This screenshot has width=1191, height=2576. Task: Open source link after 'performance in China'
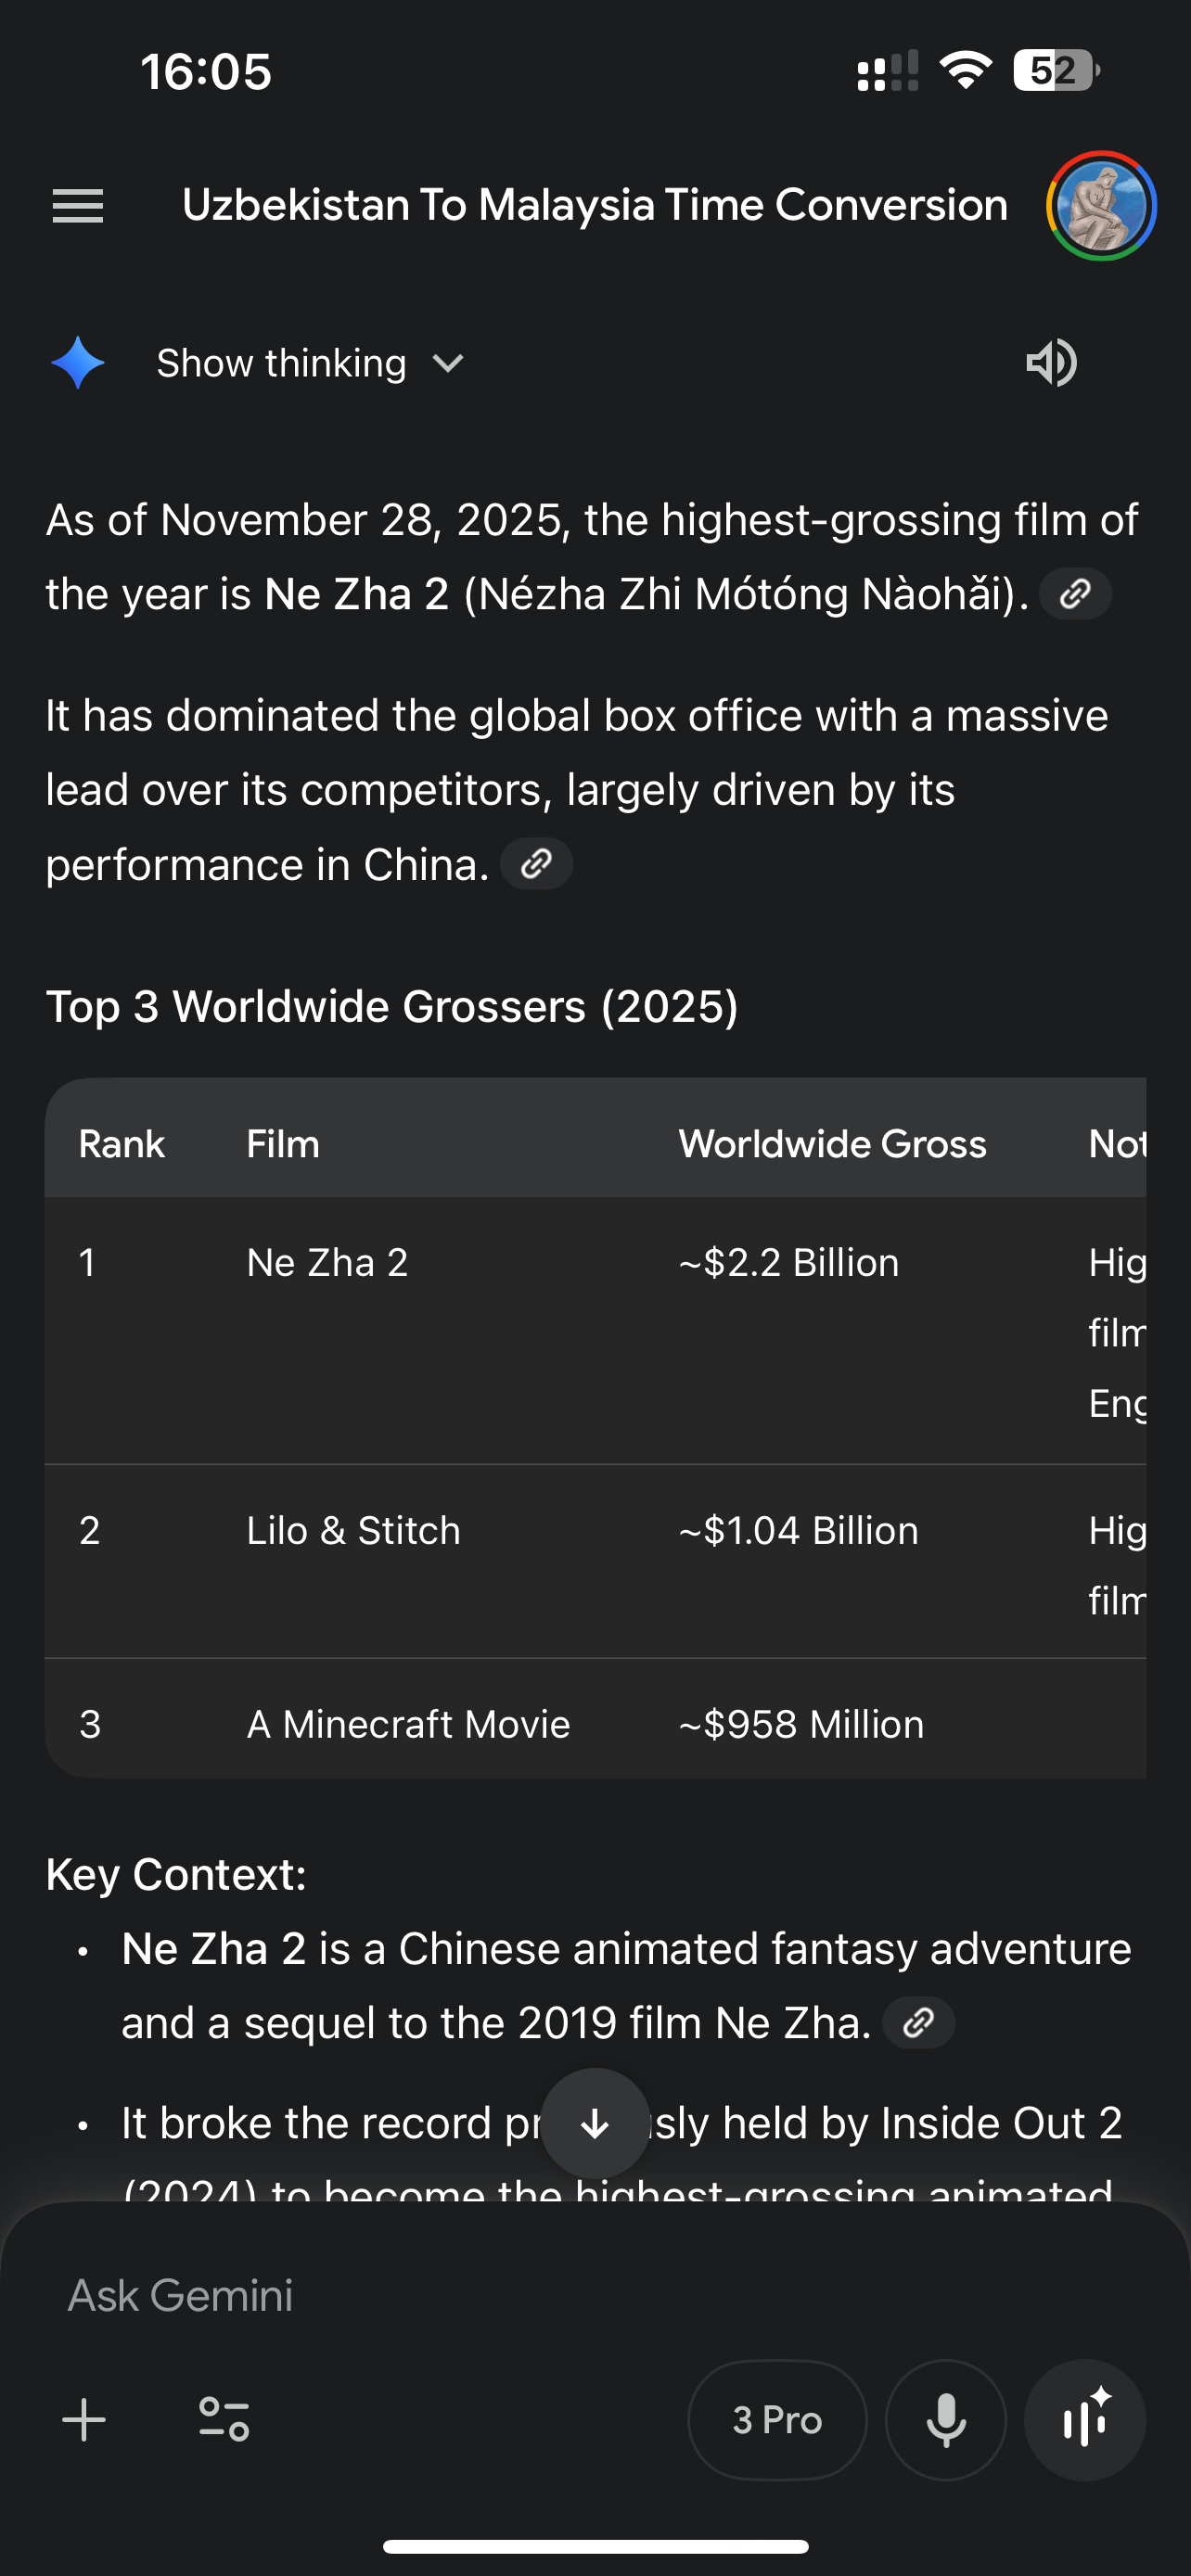pyautogui.click(x=536, y=864)
